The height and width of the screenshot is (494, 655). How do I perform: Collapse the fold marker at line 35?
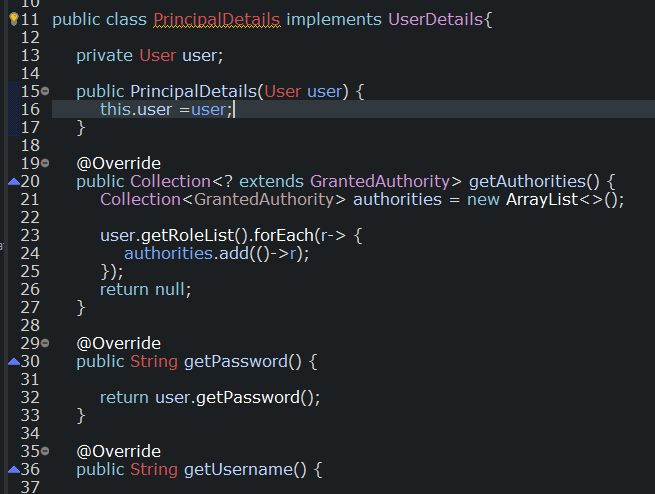coord(45,451)
